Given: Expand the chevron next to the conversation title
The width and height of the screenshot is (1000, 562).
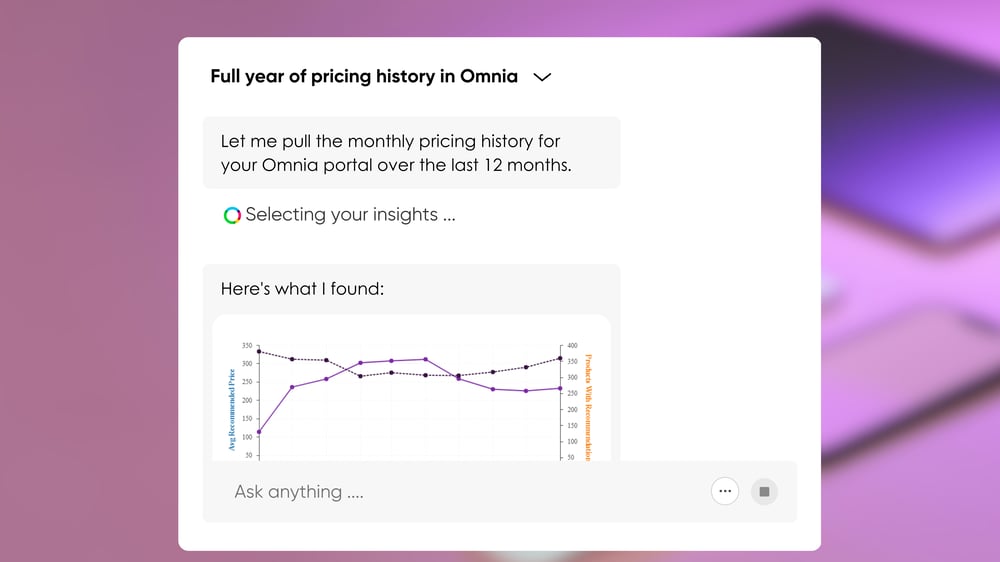Looking at the screenshot, I should [x=542, y=77].
